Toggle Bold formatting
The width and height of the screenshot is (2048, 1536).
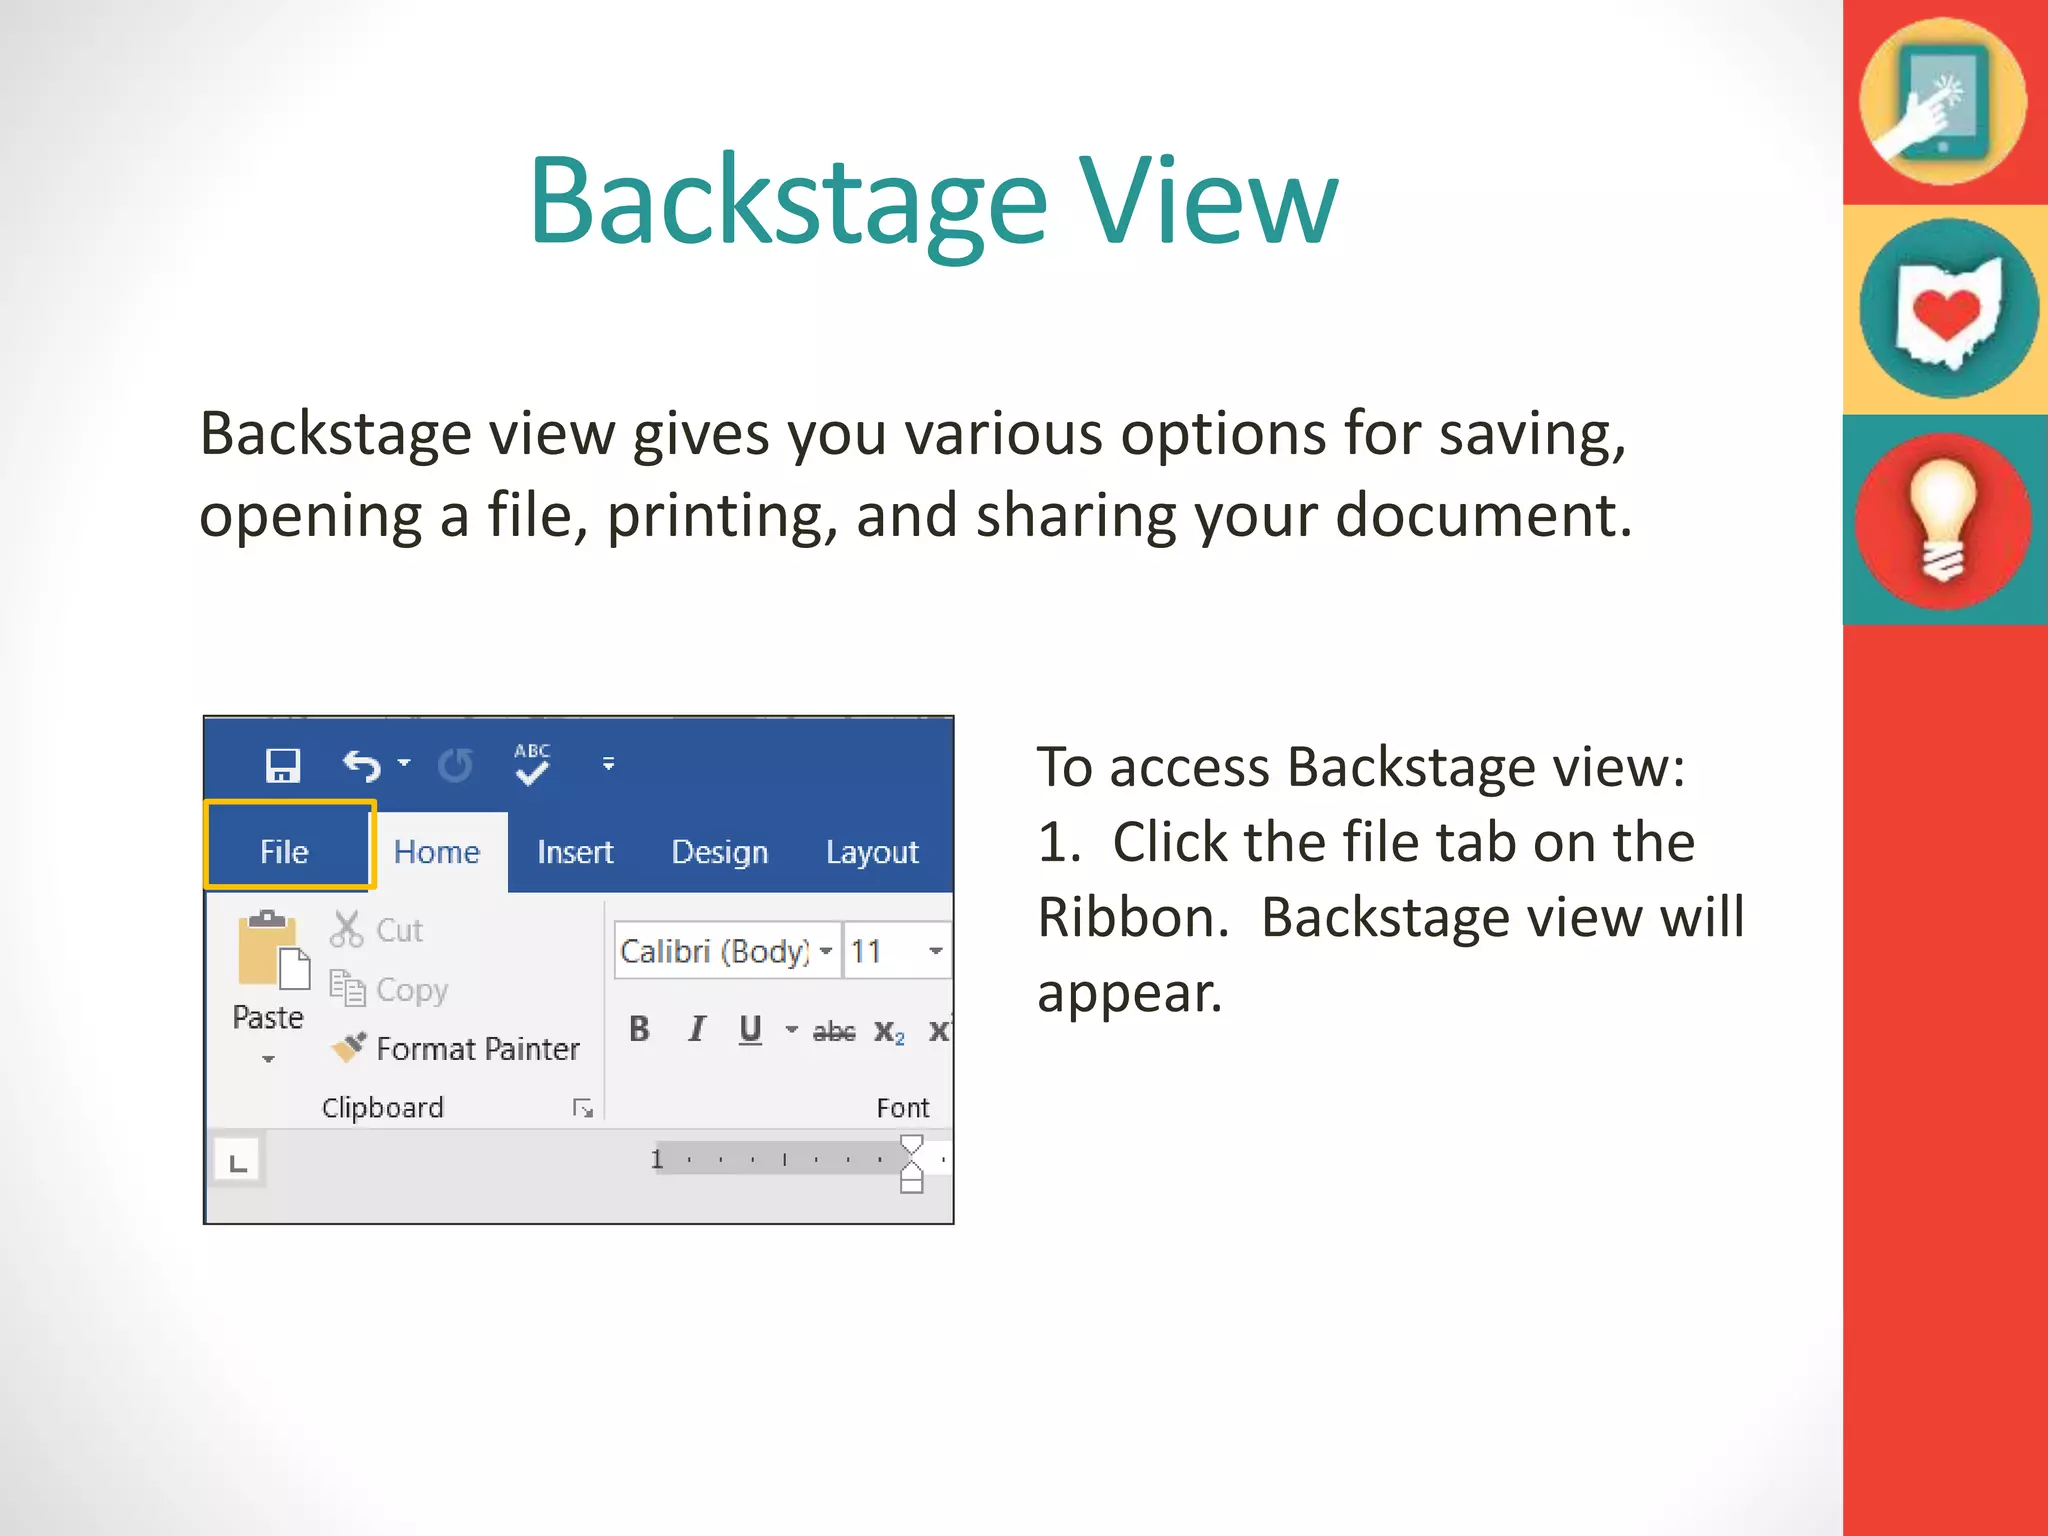(639, 1029)
